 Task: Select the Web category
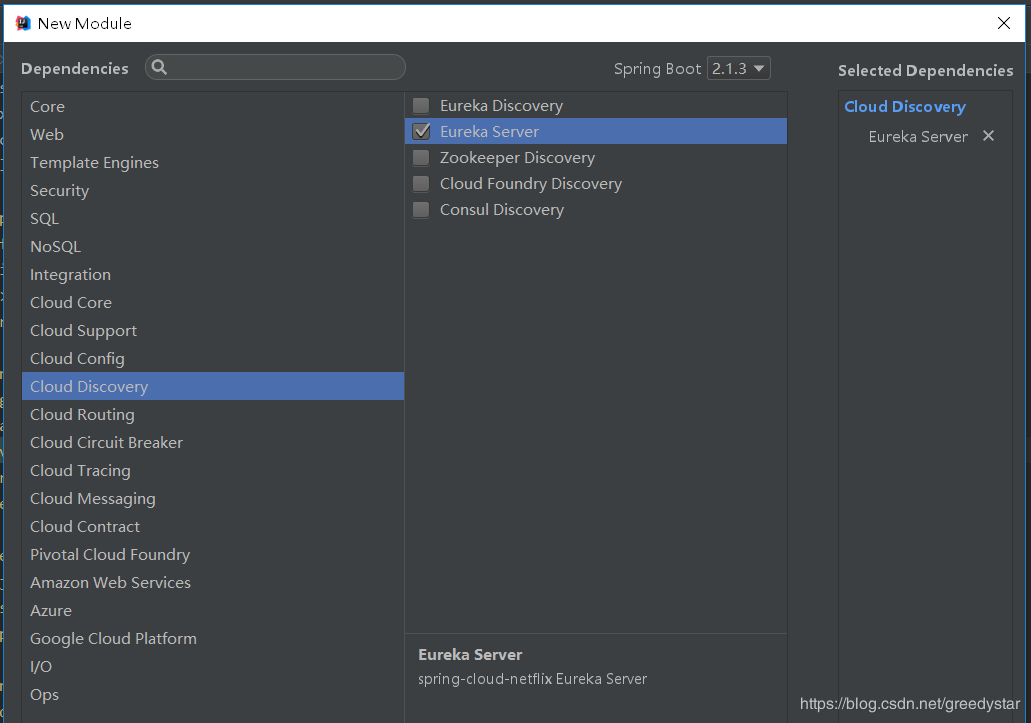coord(213,135)
